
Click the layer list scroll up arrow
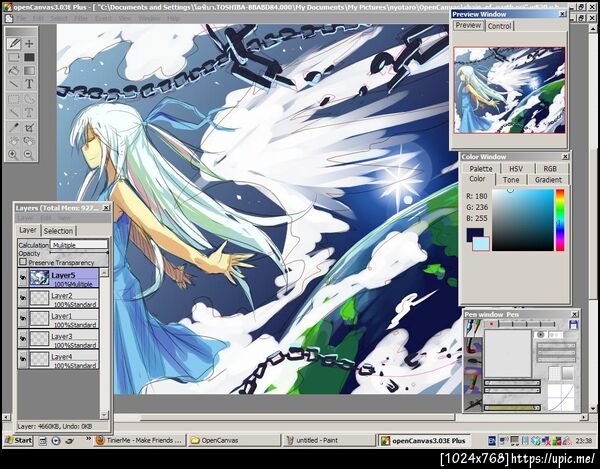104,272
